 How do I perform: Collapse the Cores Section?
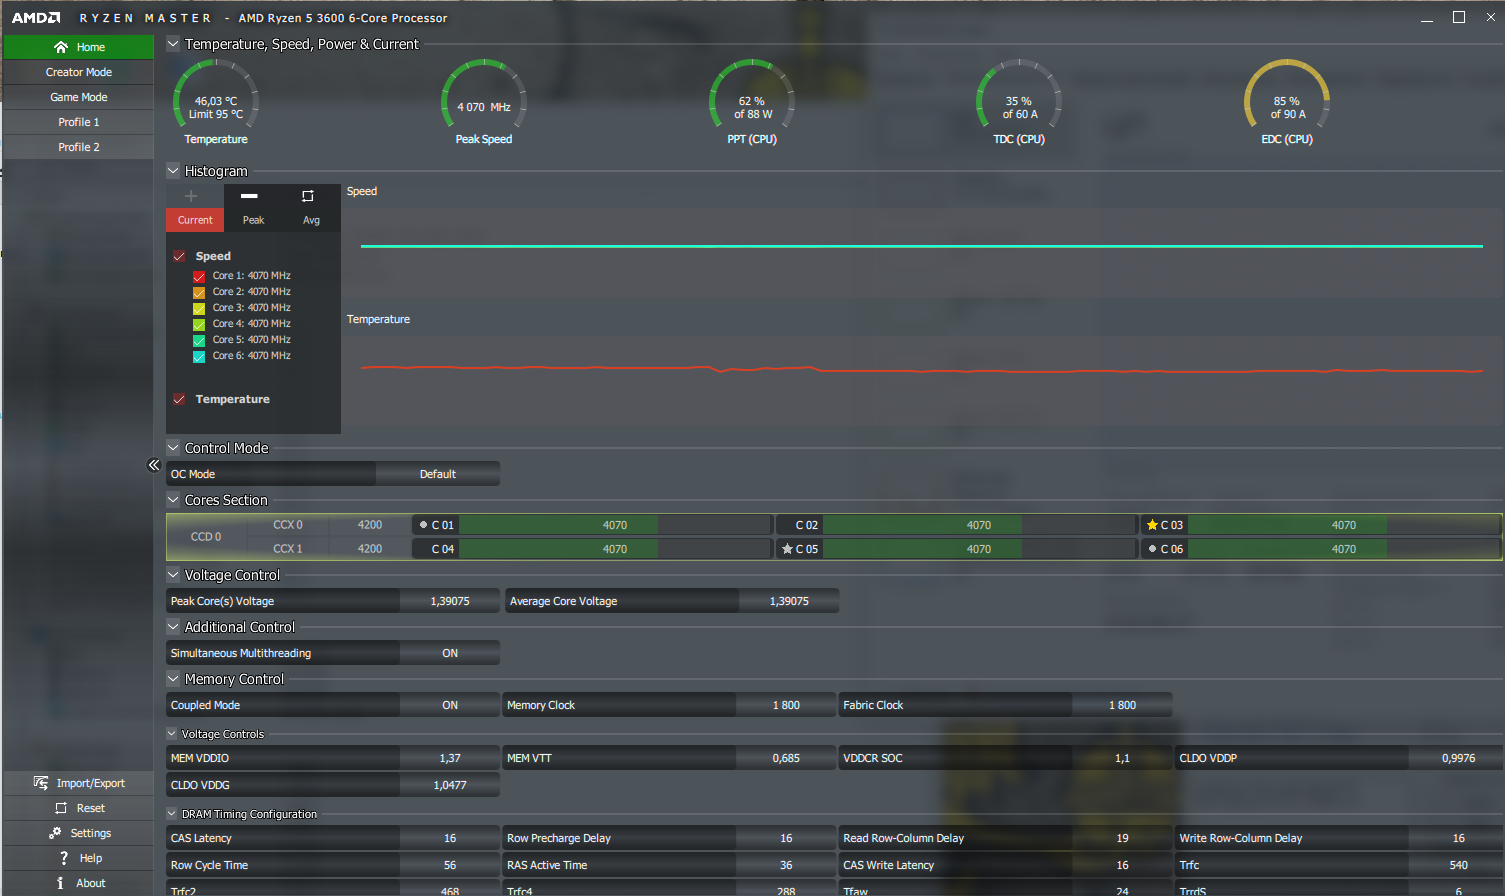coord(173,500)
